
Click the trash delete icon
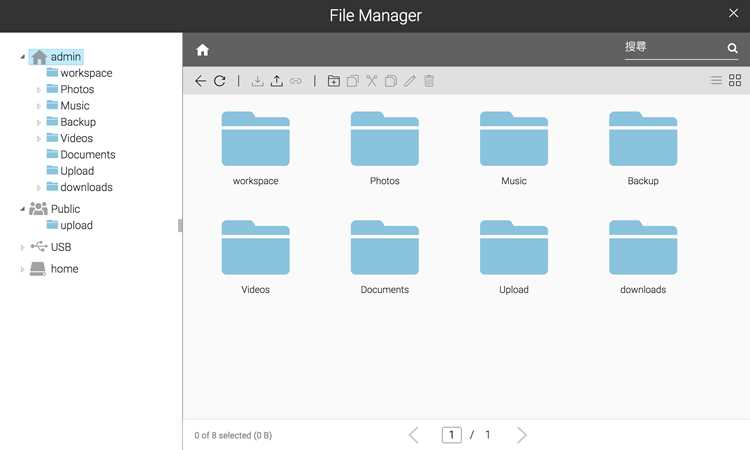[x=429, y=81]
